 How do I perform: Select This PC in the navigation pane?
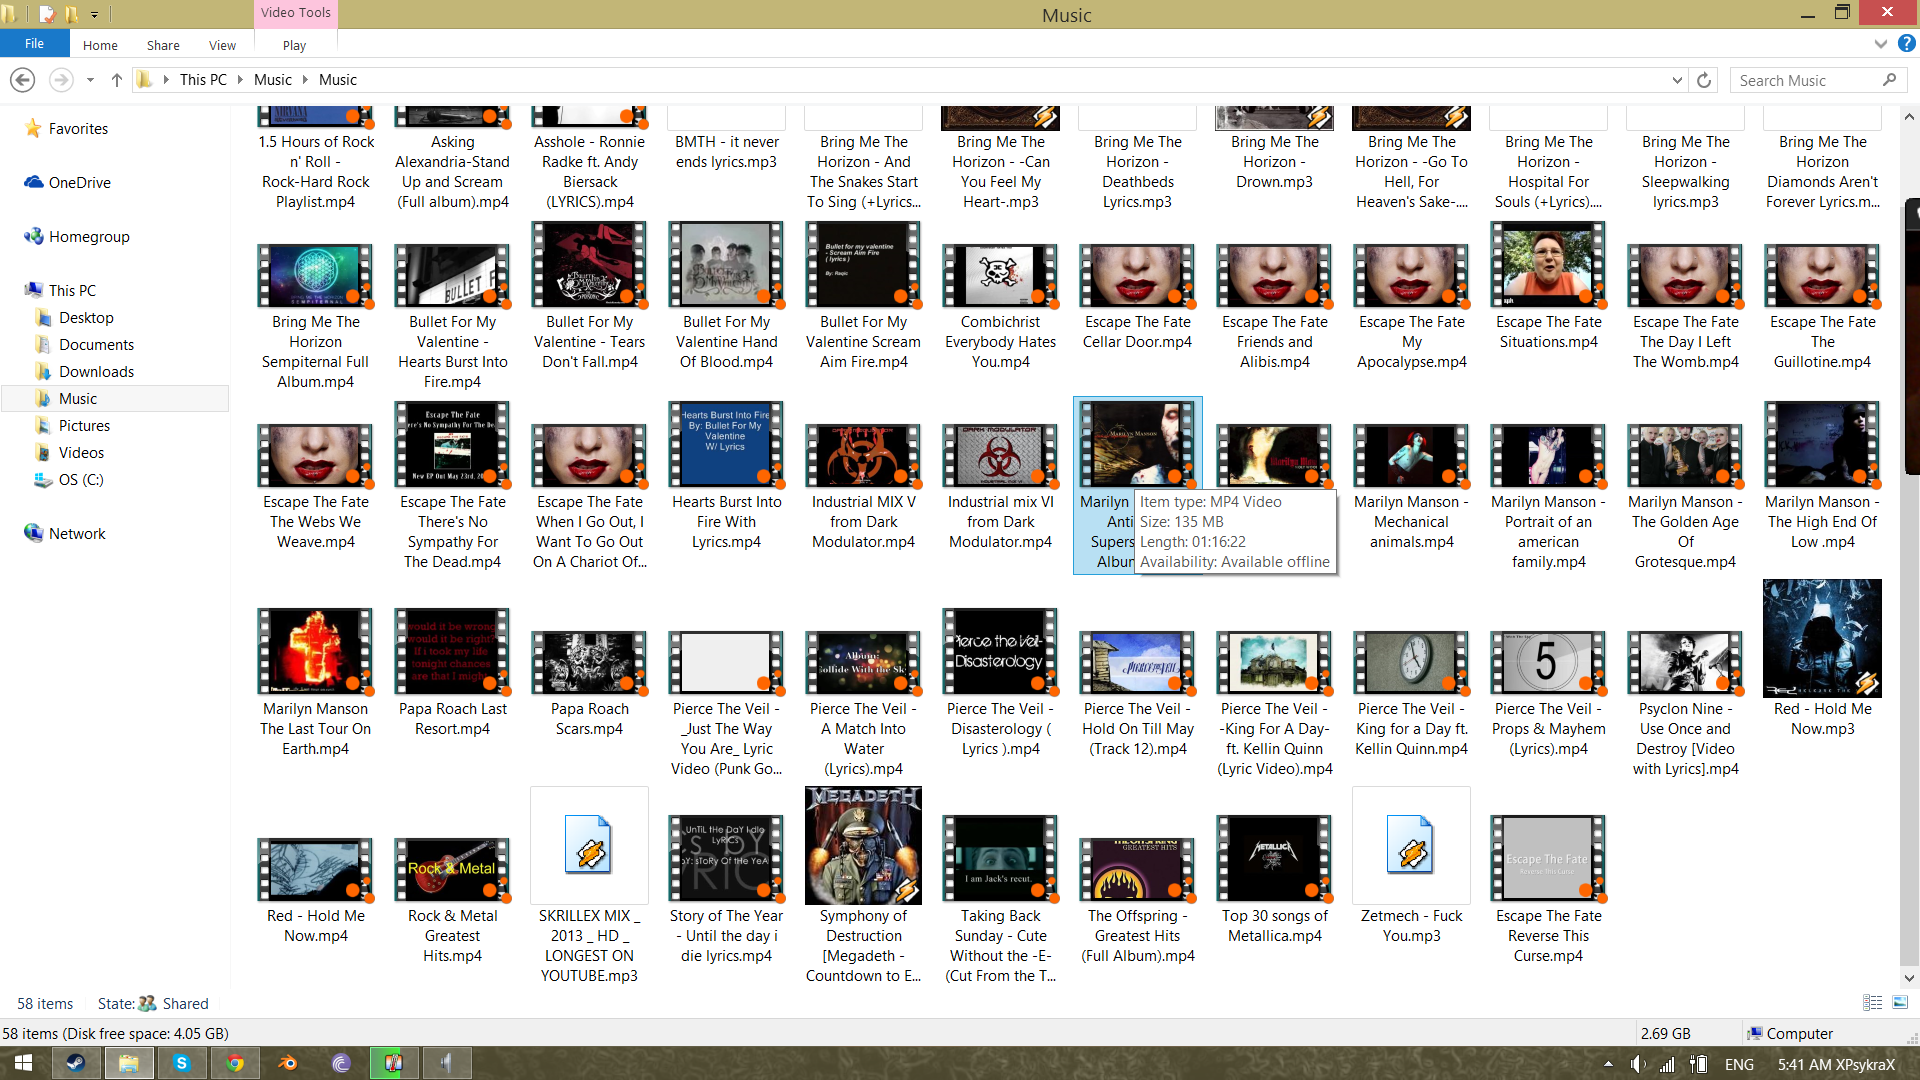pos(72,291)
